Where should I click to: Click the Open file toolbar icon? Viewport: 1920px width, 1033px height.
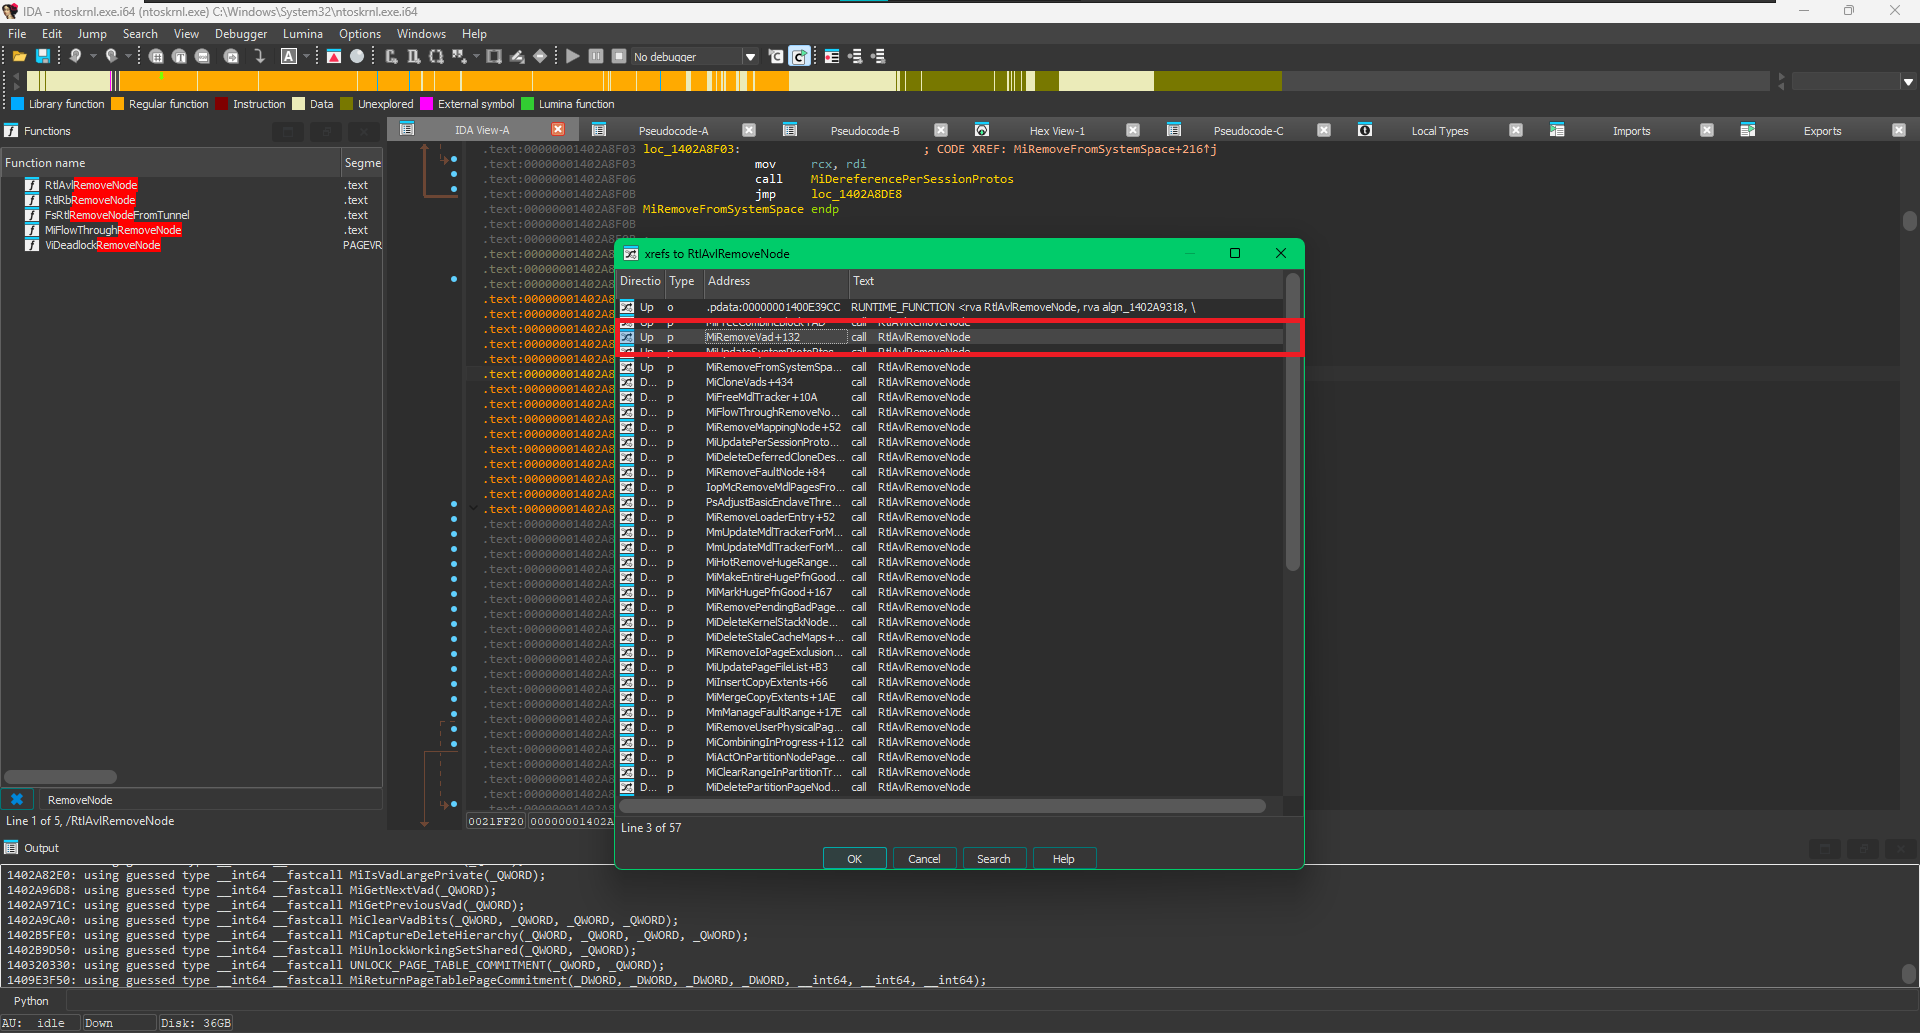click(x=19, y=57)
